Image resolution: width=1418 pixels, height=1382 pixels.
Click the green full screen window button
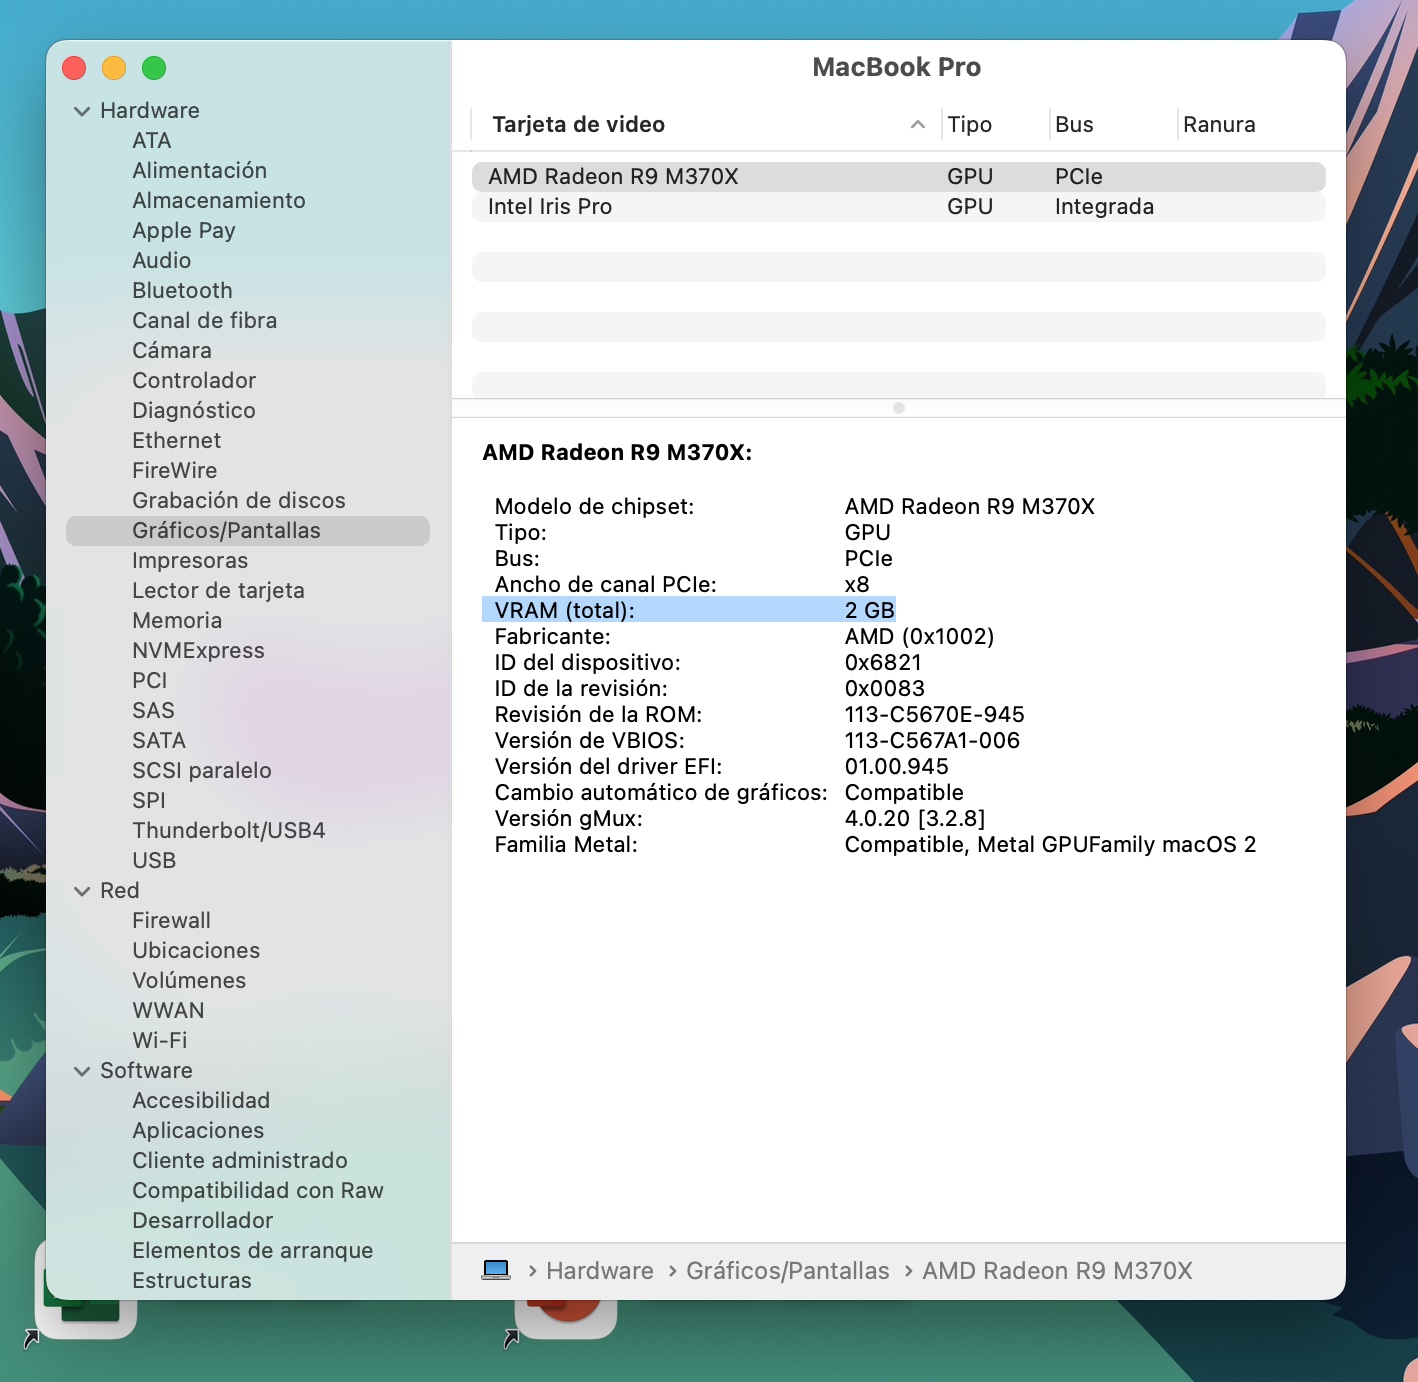click(x=154, y=68)
